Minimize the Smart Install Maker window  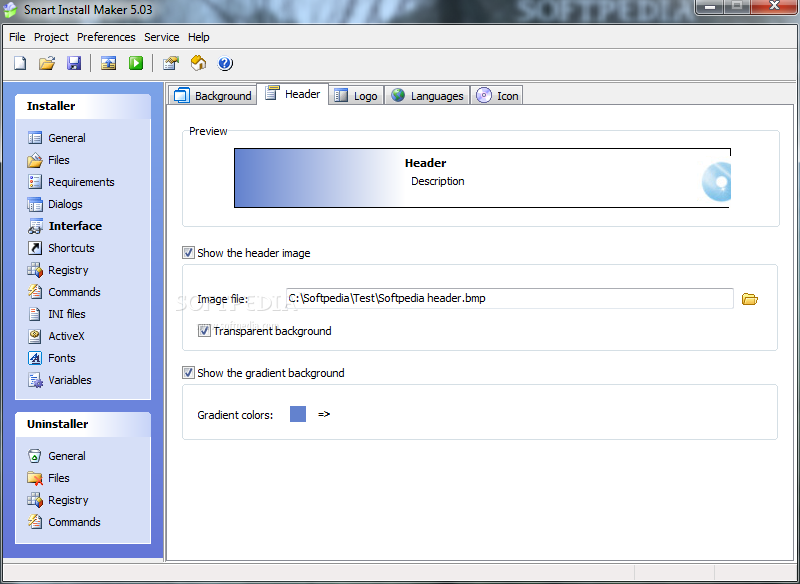click(x=709, y=7)
